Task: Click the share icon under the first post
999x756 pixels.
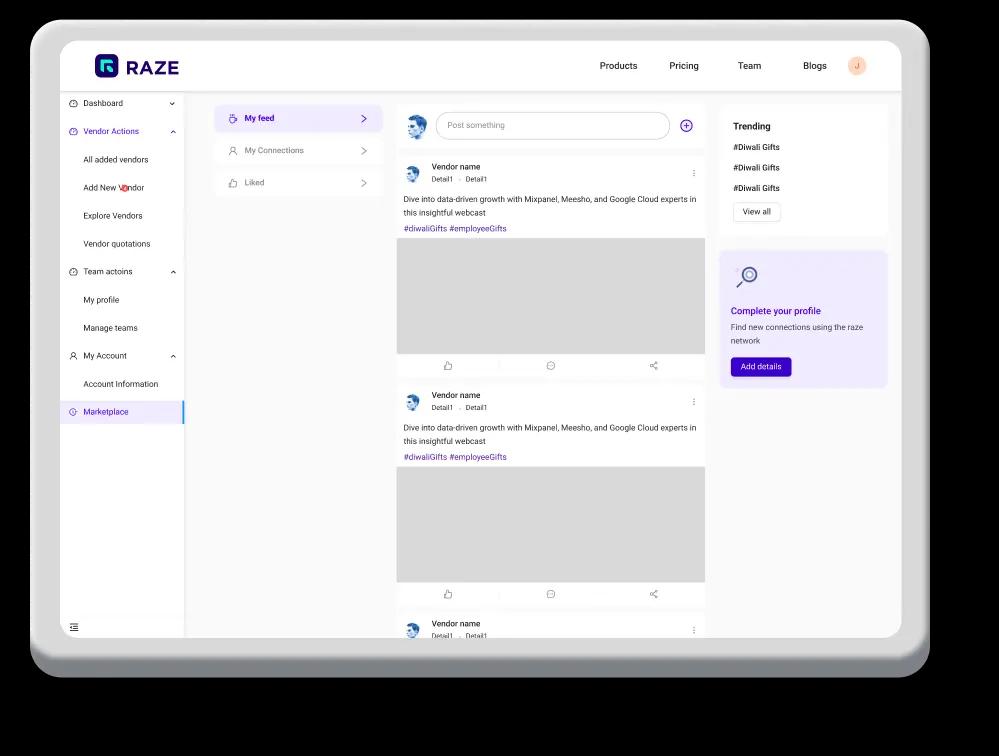Action: point(653,365)
